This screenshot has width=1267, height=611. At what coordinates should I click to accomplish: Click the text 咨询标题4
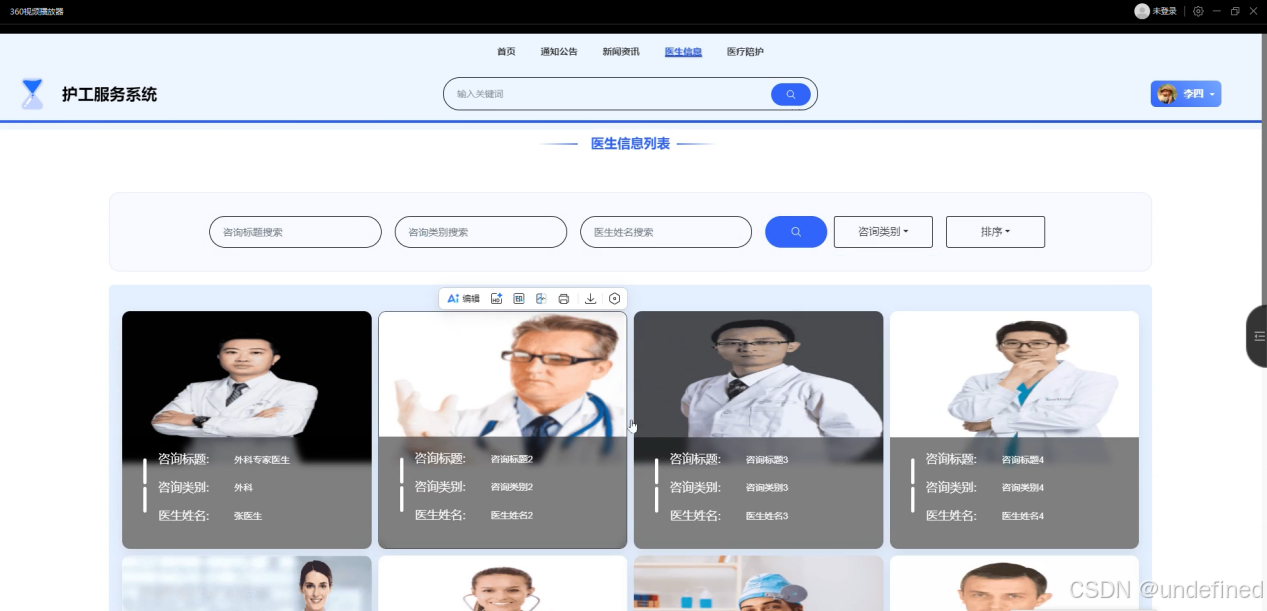(x=1023, y=460)
